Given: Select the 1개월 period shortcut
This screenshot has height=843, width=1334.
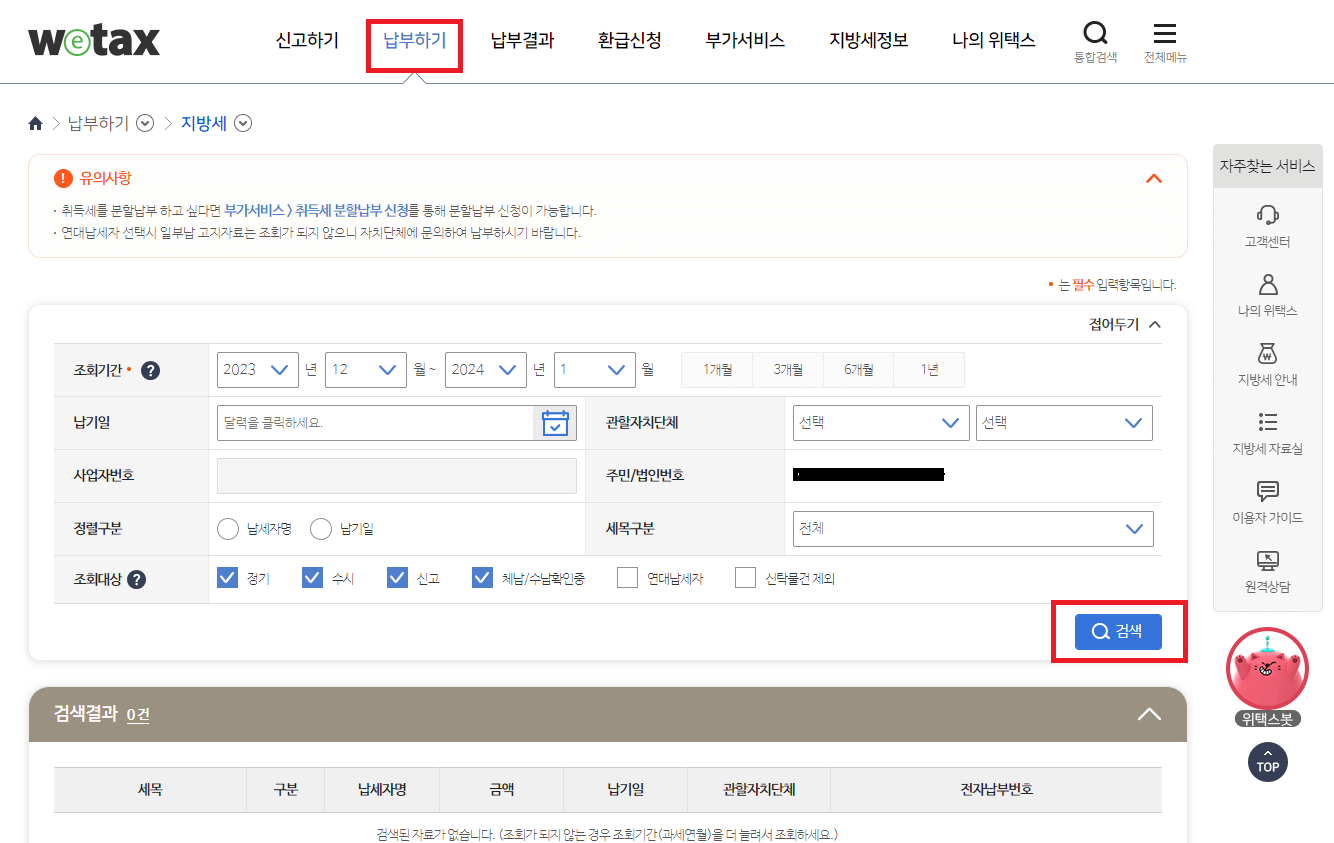Looking at the screenshot, I should [x=716, y=369].
